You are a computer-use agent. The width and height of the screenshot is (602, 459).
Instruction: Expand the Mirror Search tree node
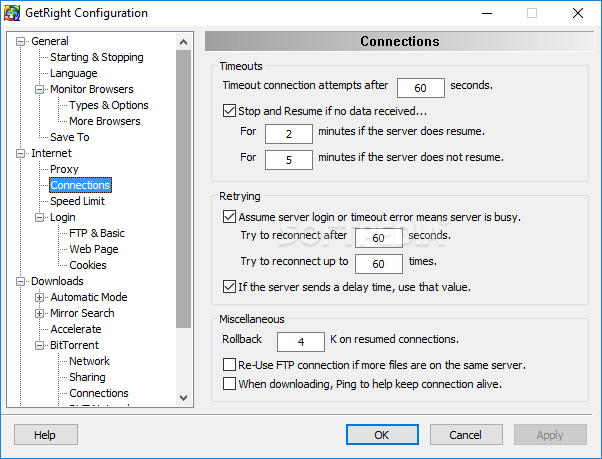pyautogui.click(x=39, y=314)
